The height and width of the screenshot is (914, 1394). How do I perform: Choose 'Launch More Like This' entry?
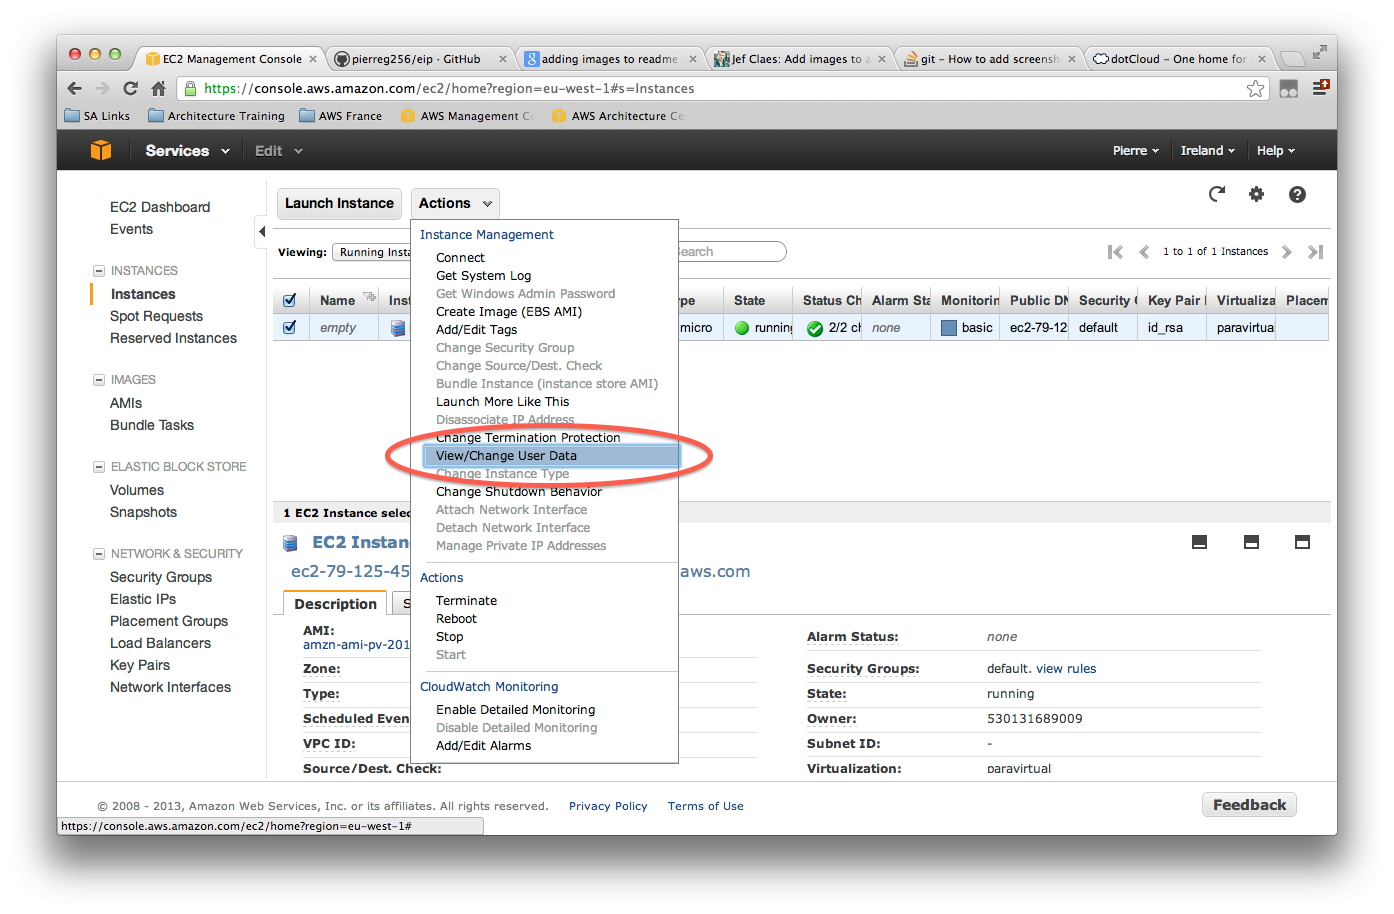tap(502, 402)
